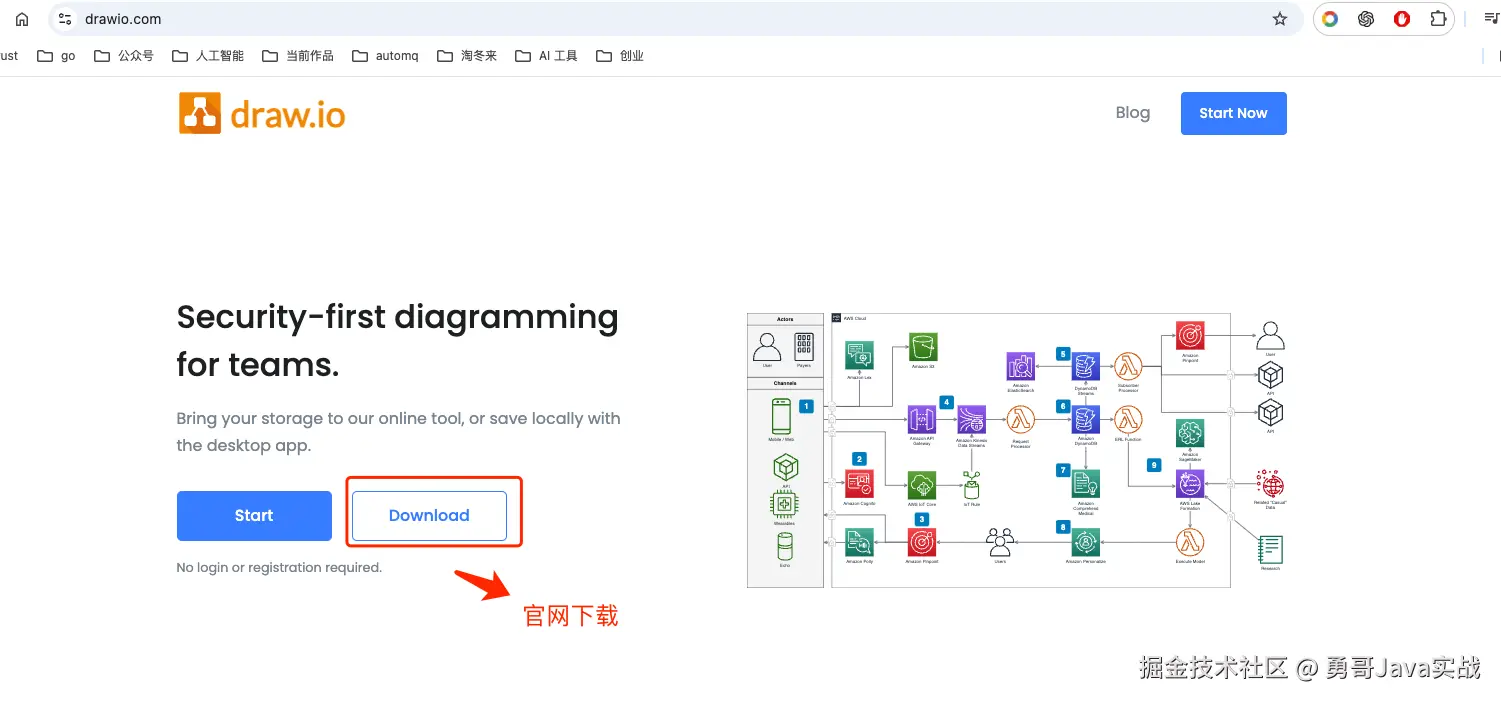The width and height of the screenshot is (1501, 702).
Task: Click "No login or registration required." text
Action: pyautogui.click(x=279, y=567)
